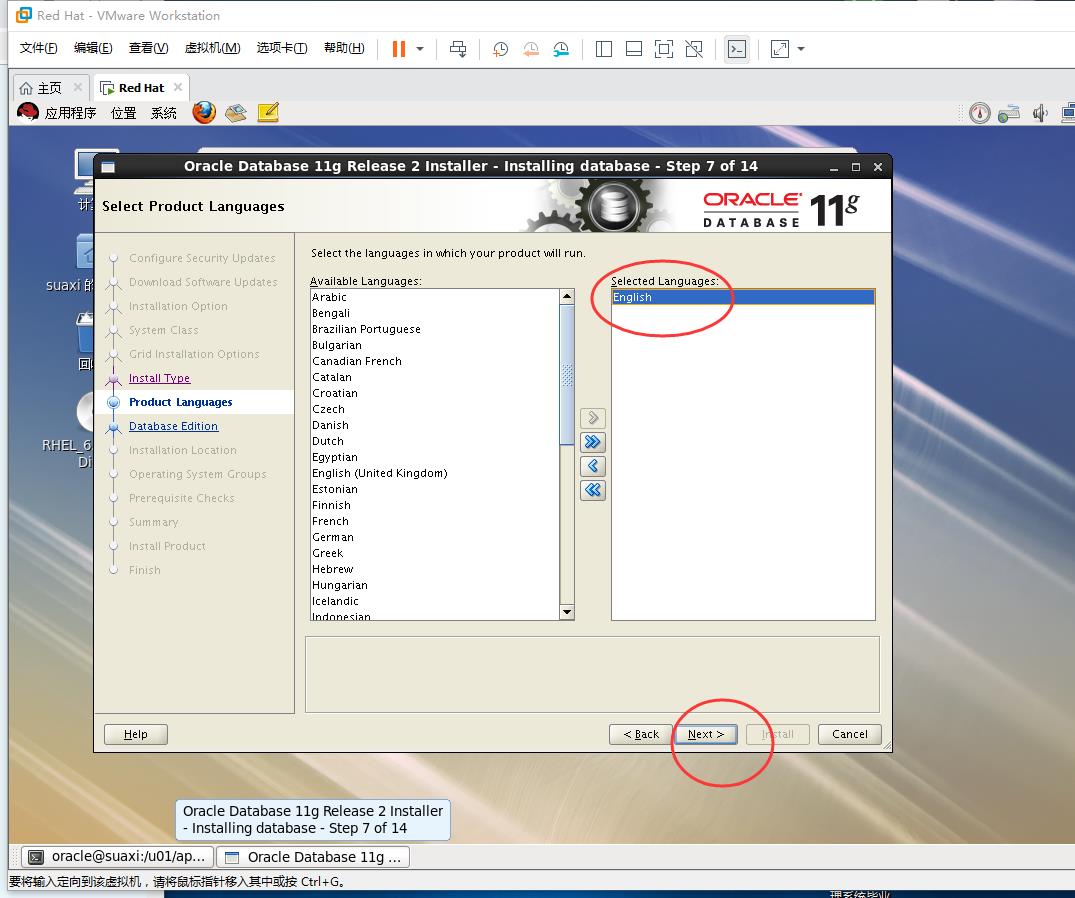Open the 帮助(H) menu
This screenshot has width=1075, height=898.
click(x=344, y=48)
